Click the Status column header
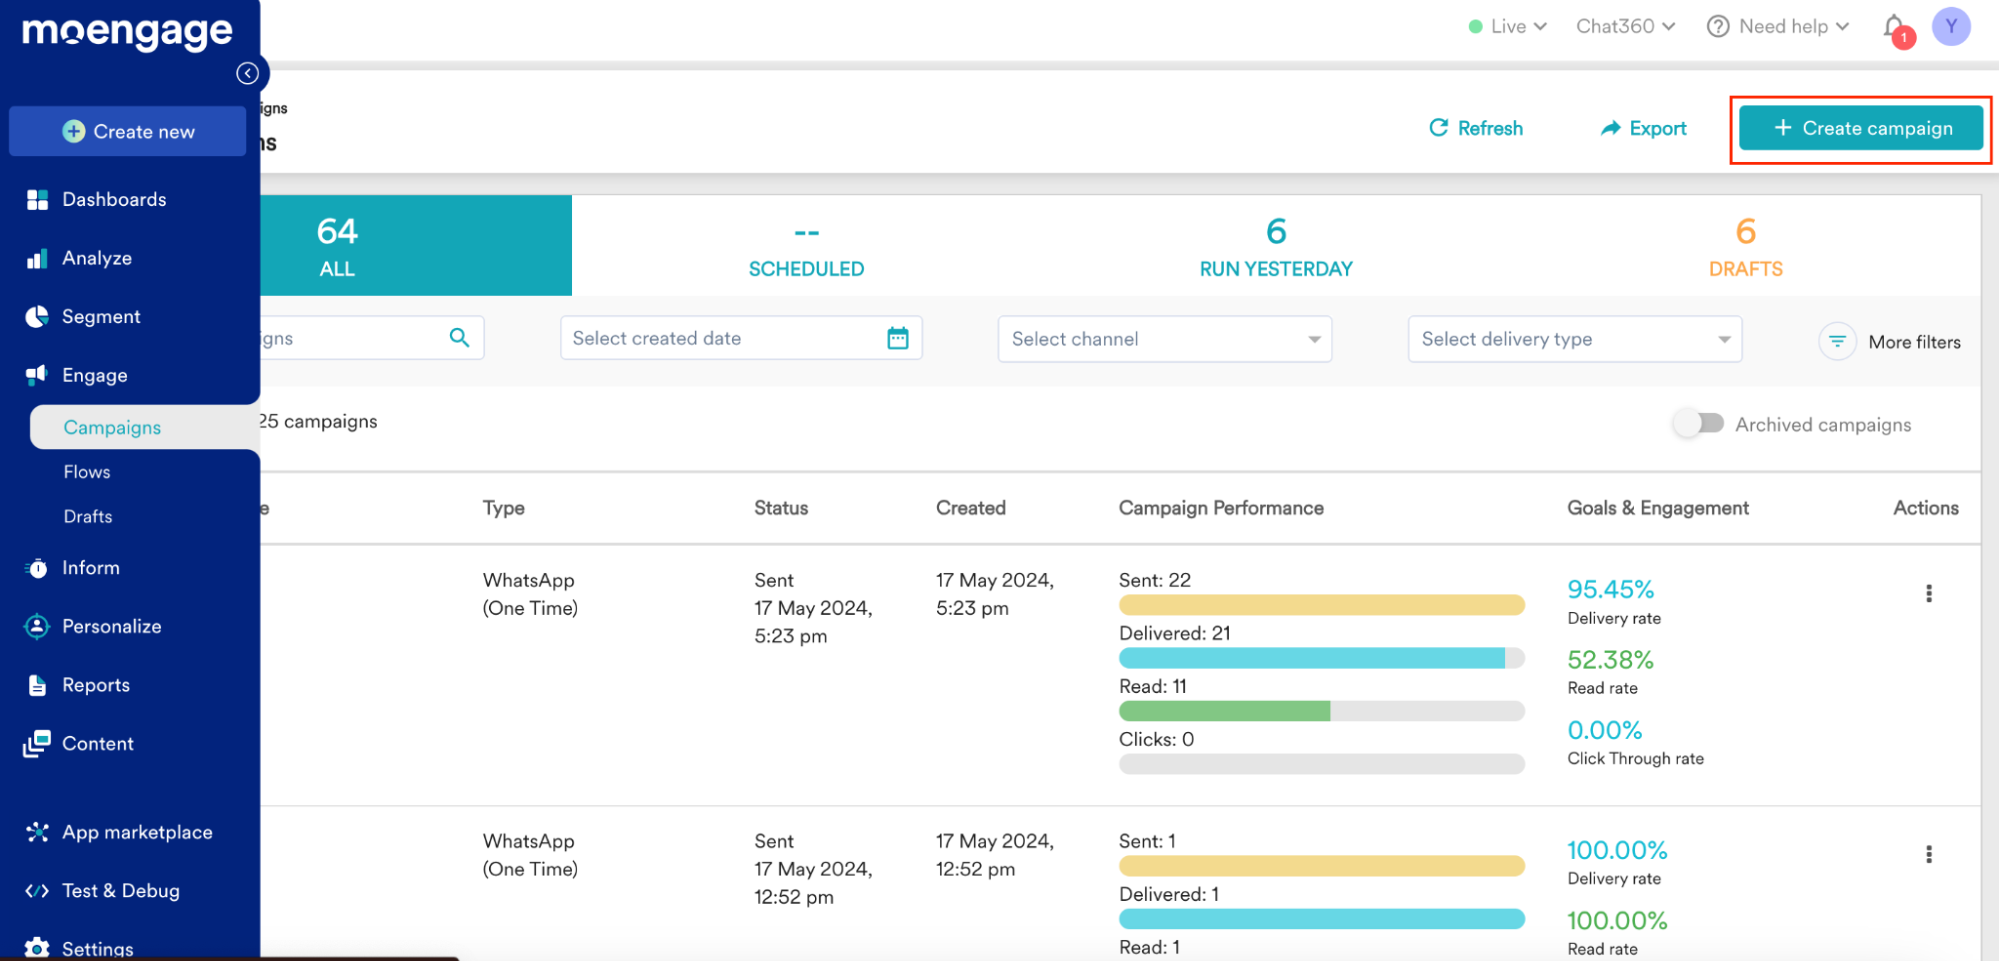Viewport: 1999px width, 962px height. coord(781,508)
